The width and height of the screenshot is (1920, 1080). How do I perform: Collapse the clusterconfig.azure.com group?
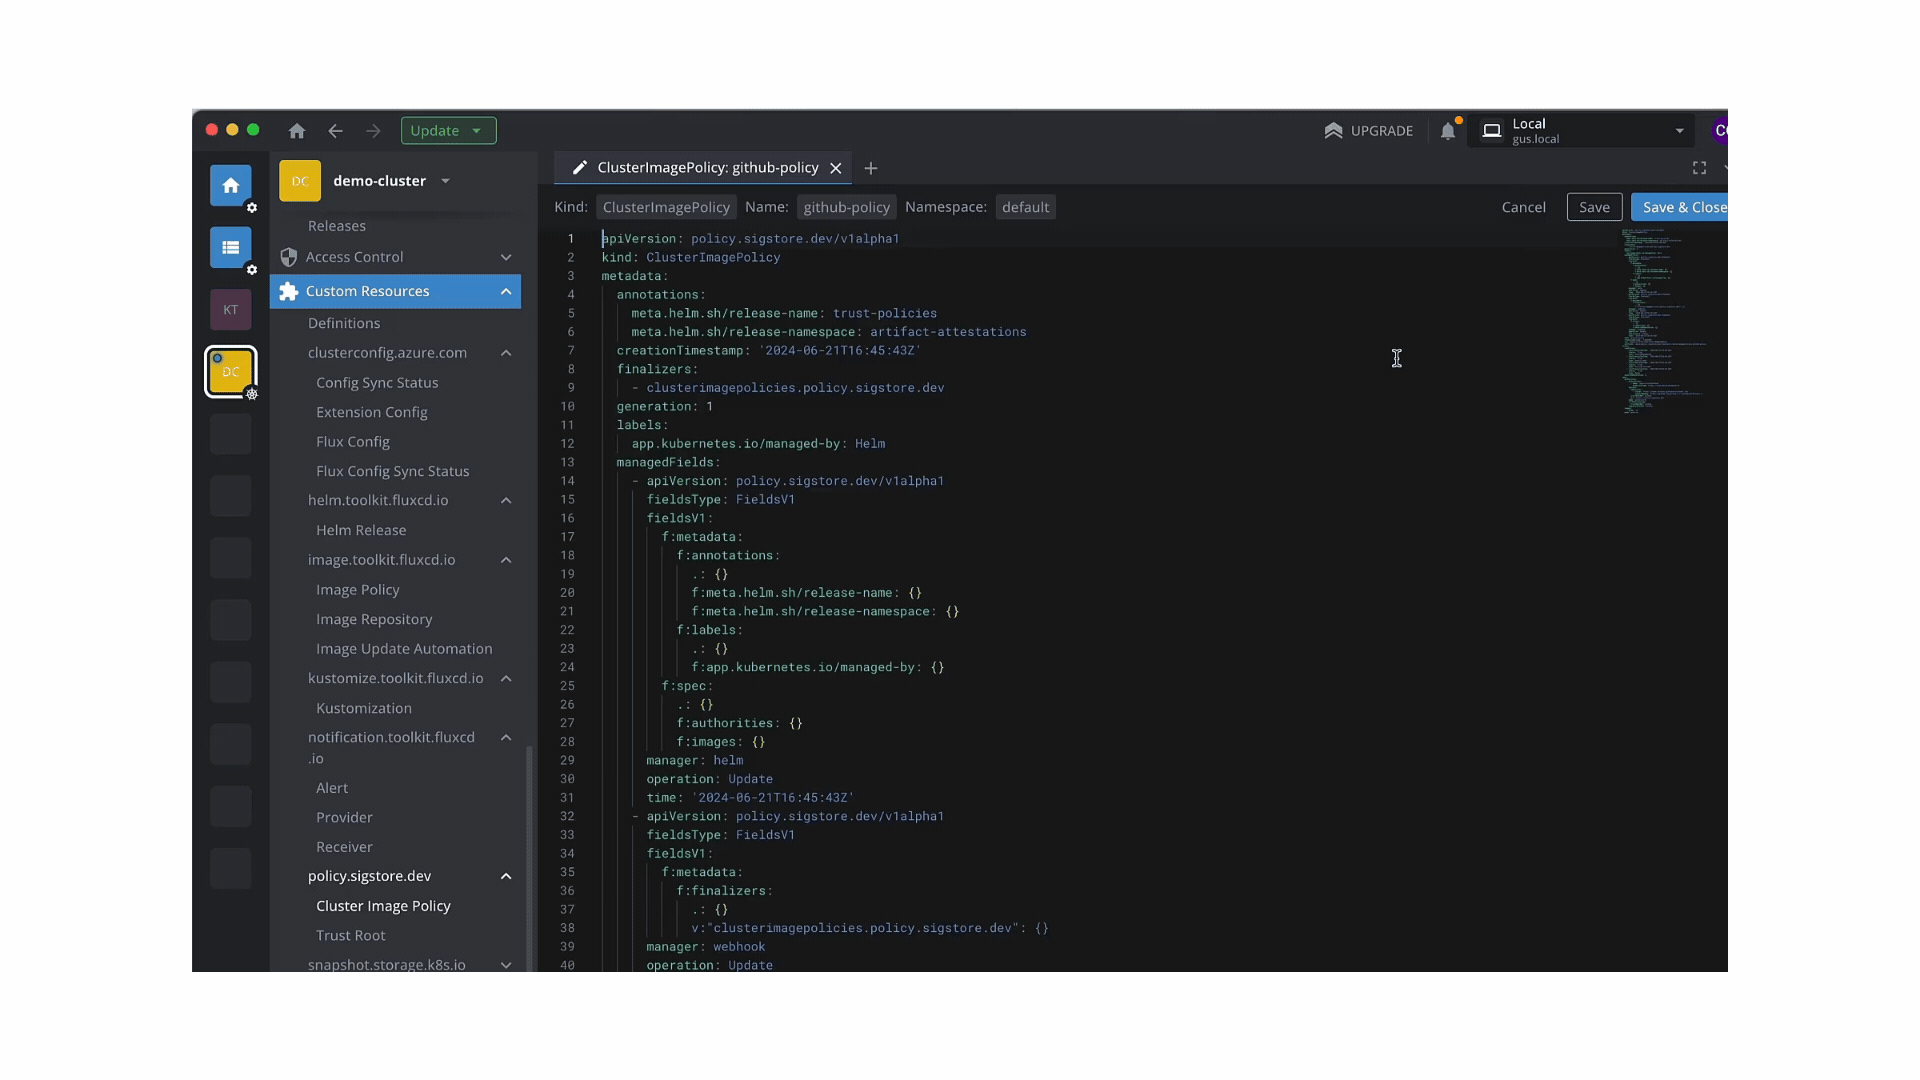[506, 353]
